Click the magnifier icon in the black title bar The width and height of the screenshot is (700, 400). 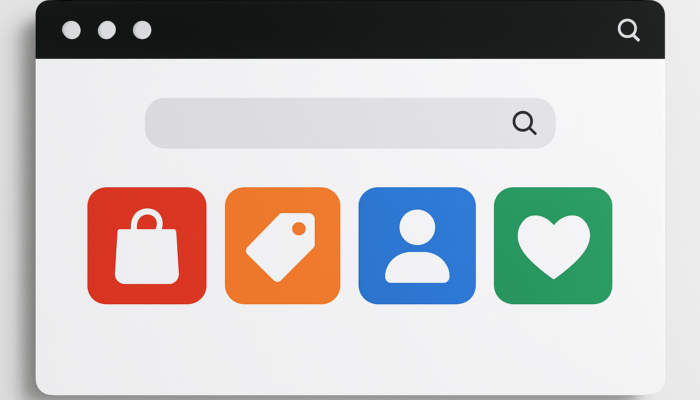(629, 30)
